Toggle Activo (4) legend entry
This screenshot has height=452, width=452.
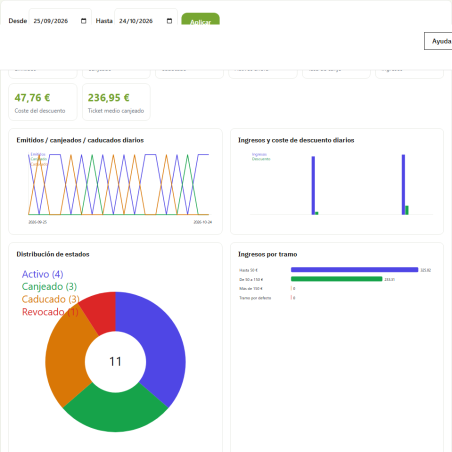[42, 274]
